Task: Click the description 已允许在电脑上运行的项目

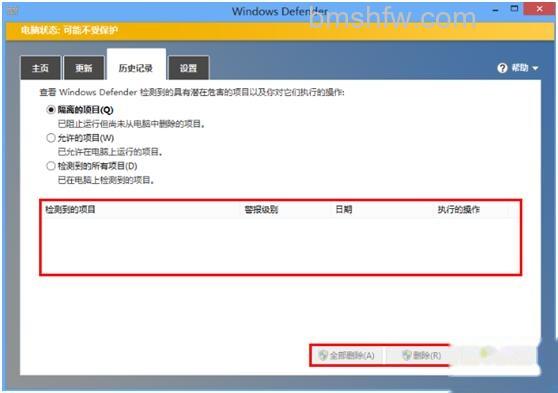Action: [110, 152]
